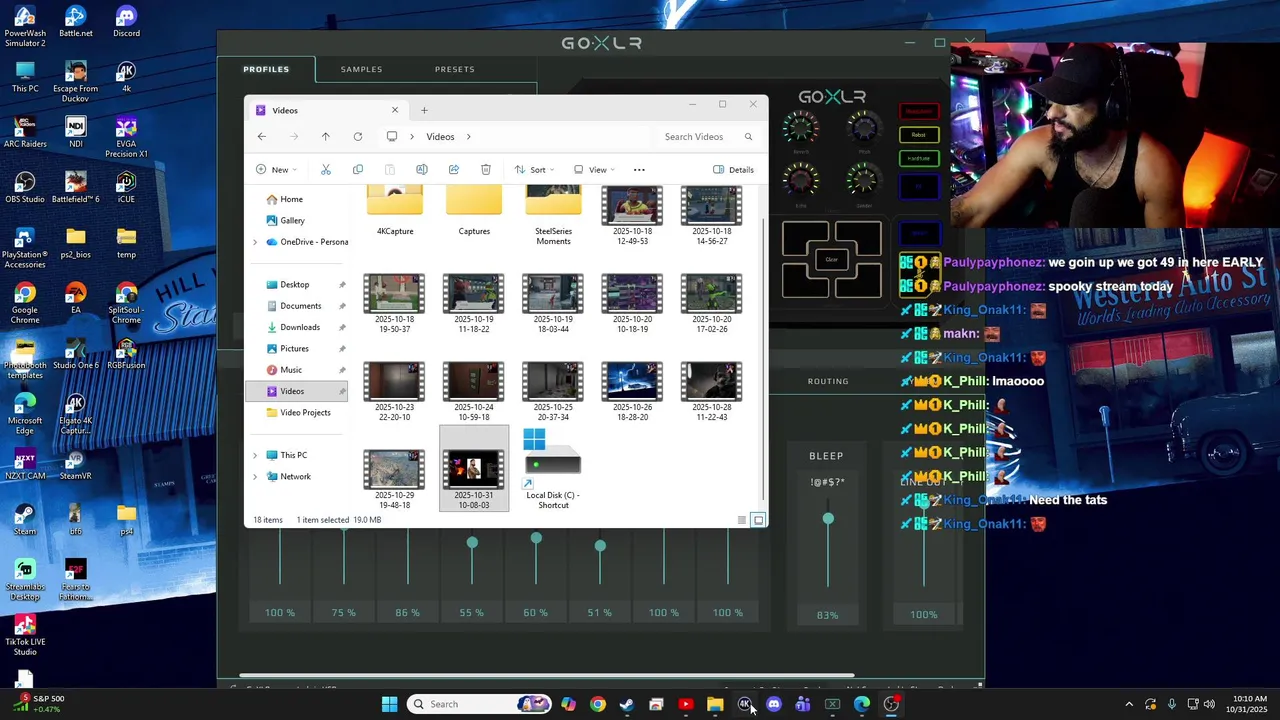Toggle the Hardtune effect in GoXLR
The width and height of the screenshot is (1280, 720).
(918, 159)
